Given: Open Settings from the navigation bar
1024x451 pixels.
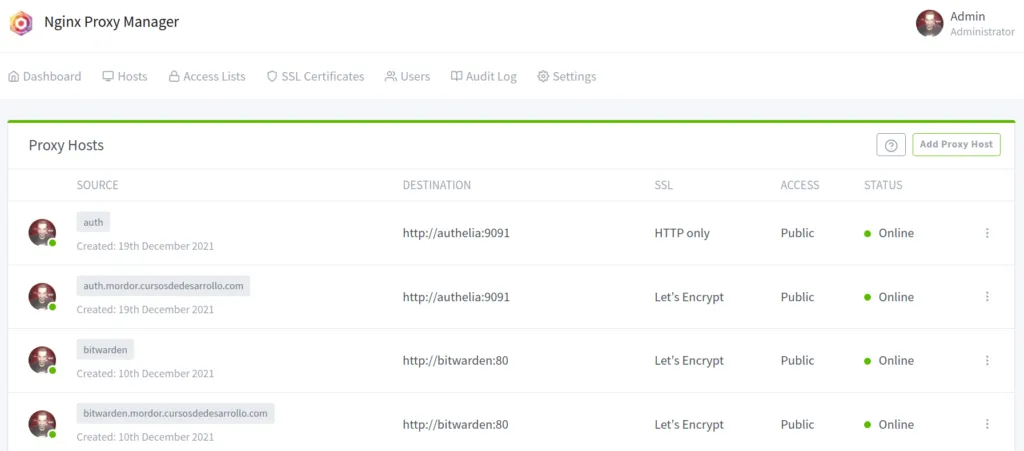Looking at the screenshot, I should click(566, 76).
